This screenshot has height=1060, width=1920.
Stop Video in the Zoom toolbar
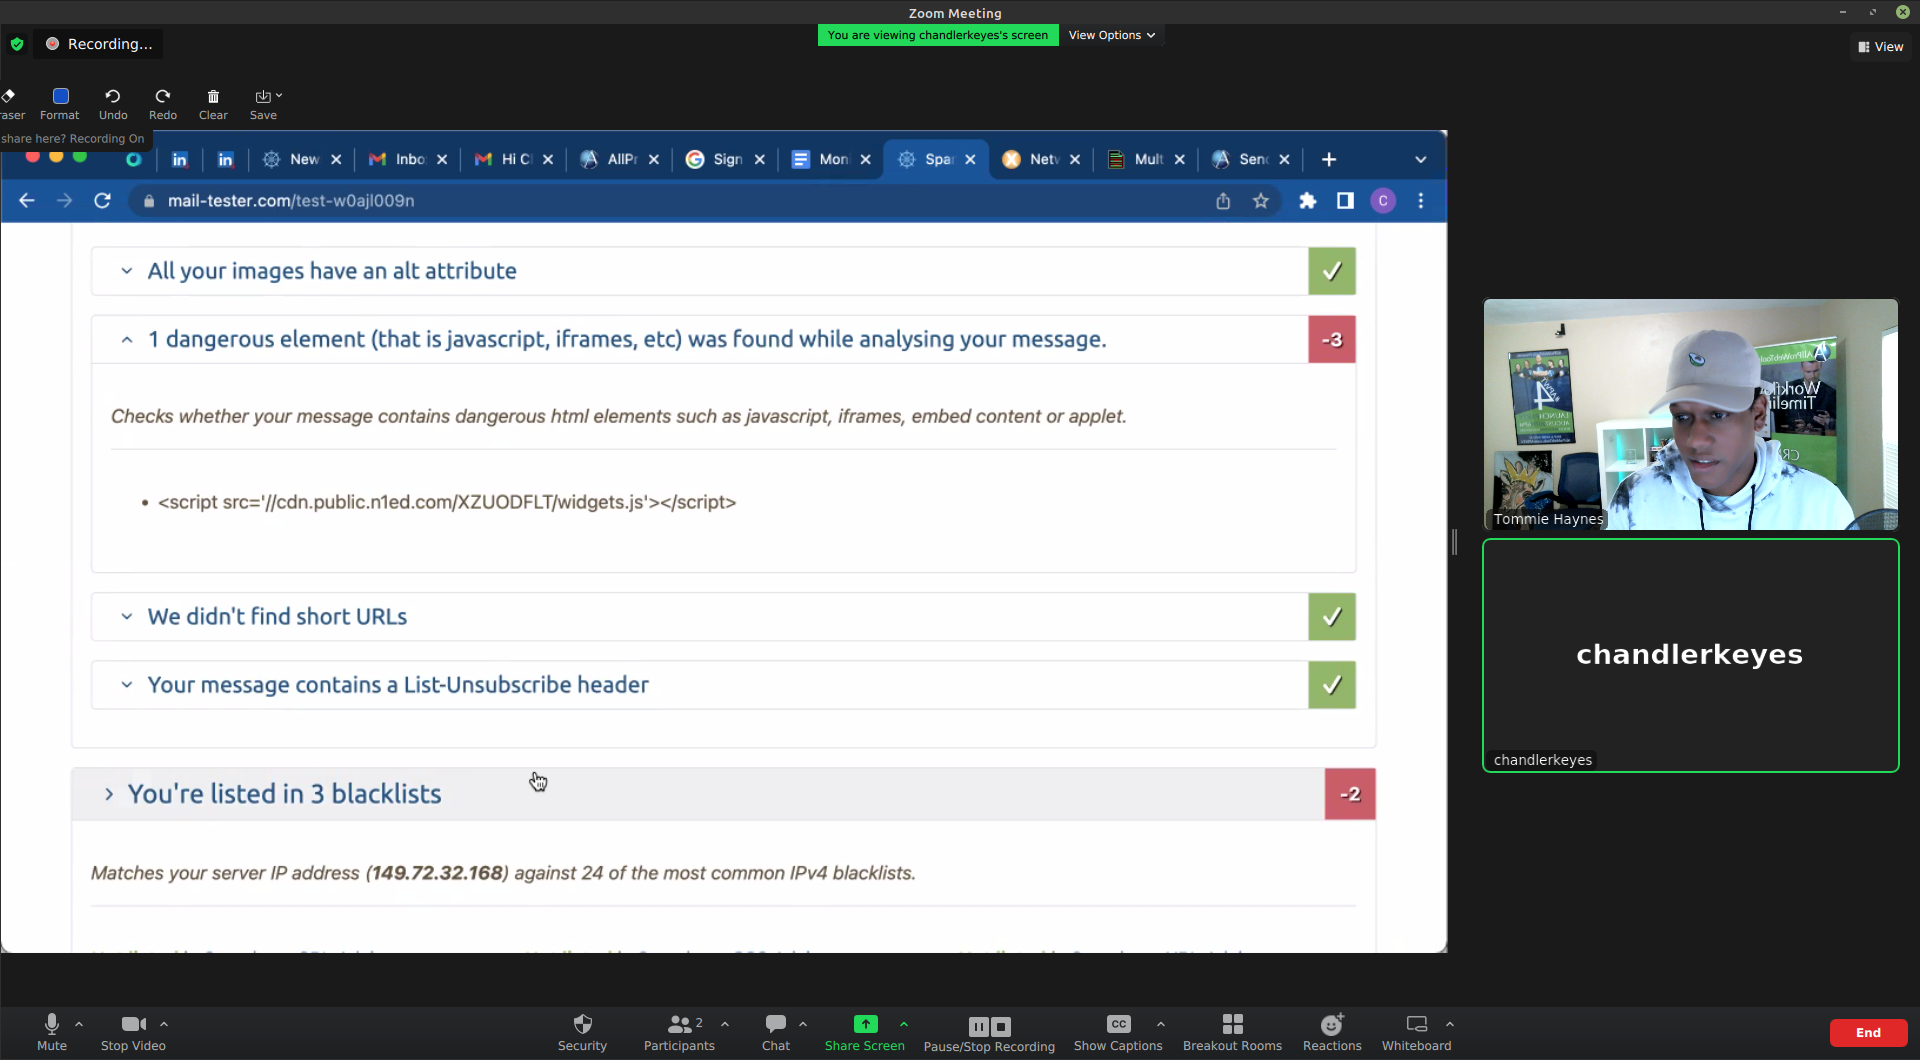133,1032
